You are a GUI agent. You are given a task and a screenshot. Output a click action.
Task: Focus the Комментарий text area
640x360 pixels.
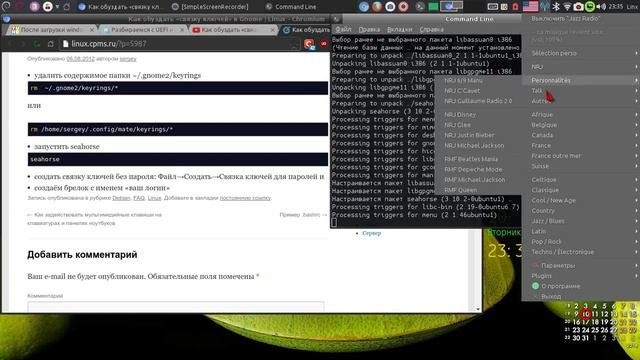click(x=176, y=307)
